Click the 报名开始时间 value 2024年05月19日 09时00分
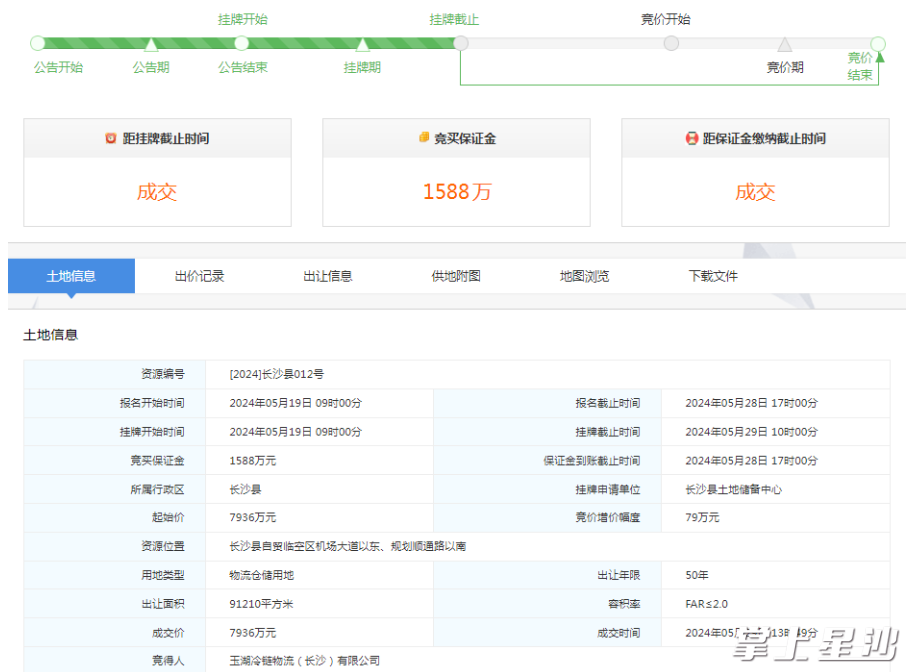 (295, 403)
